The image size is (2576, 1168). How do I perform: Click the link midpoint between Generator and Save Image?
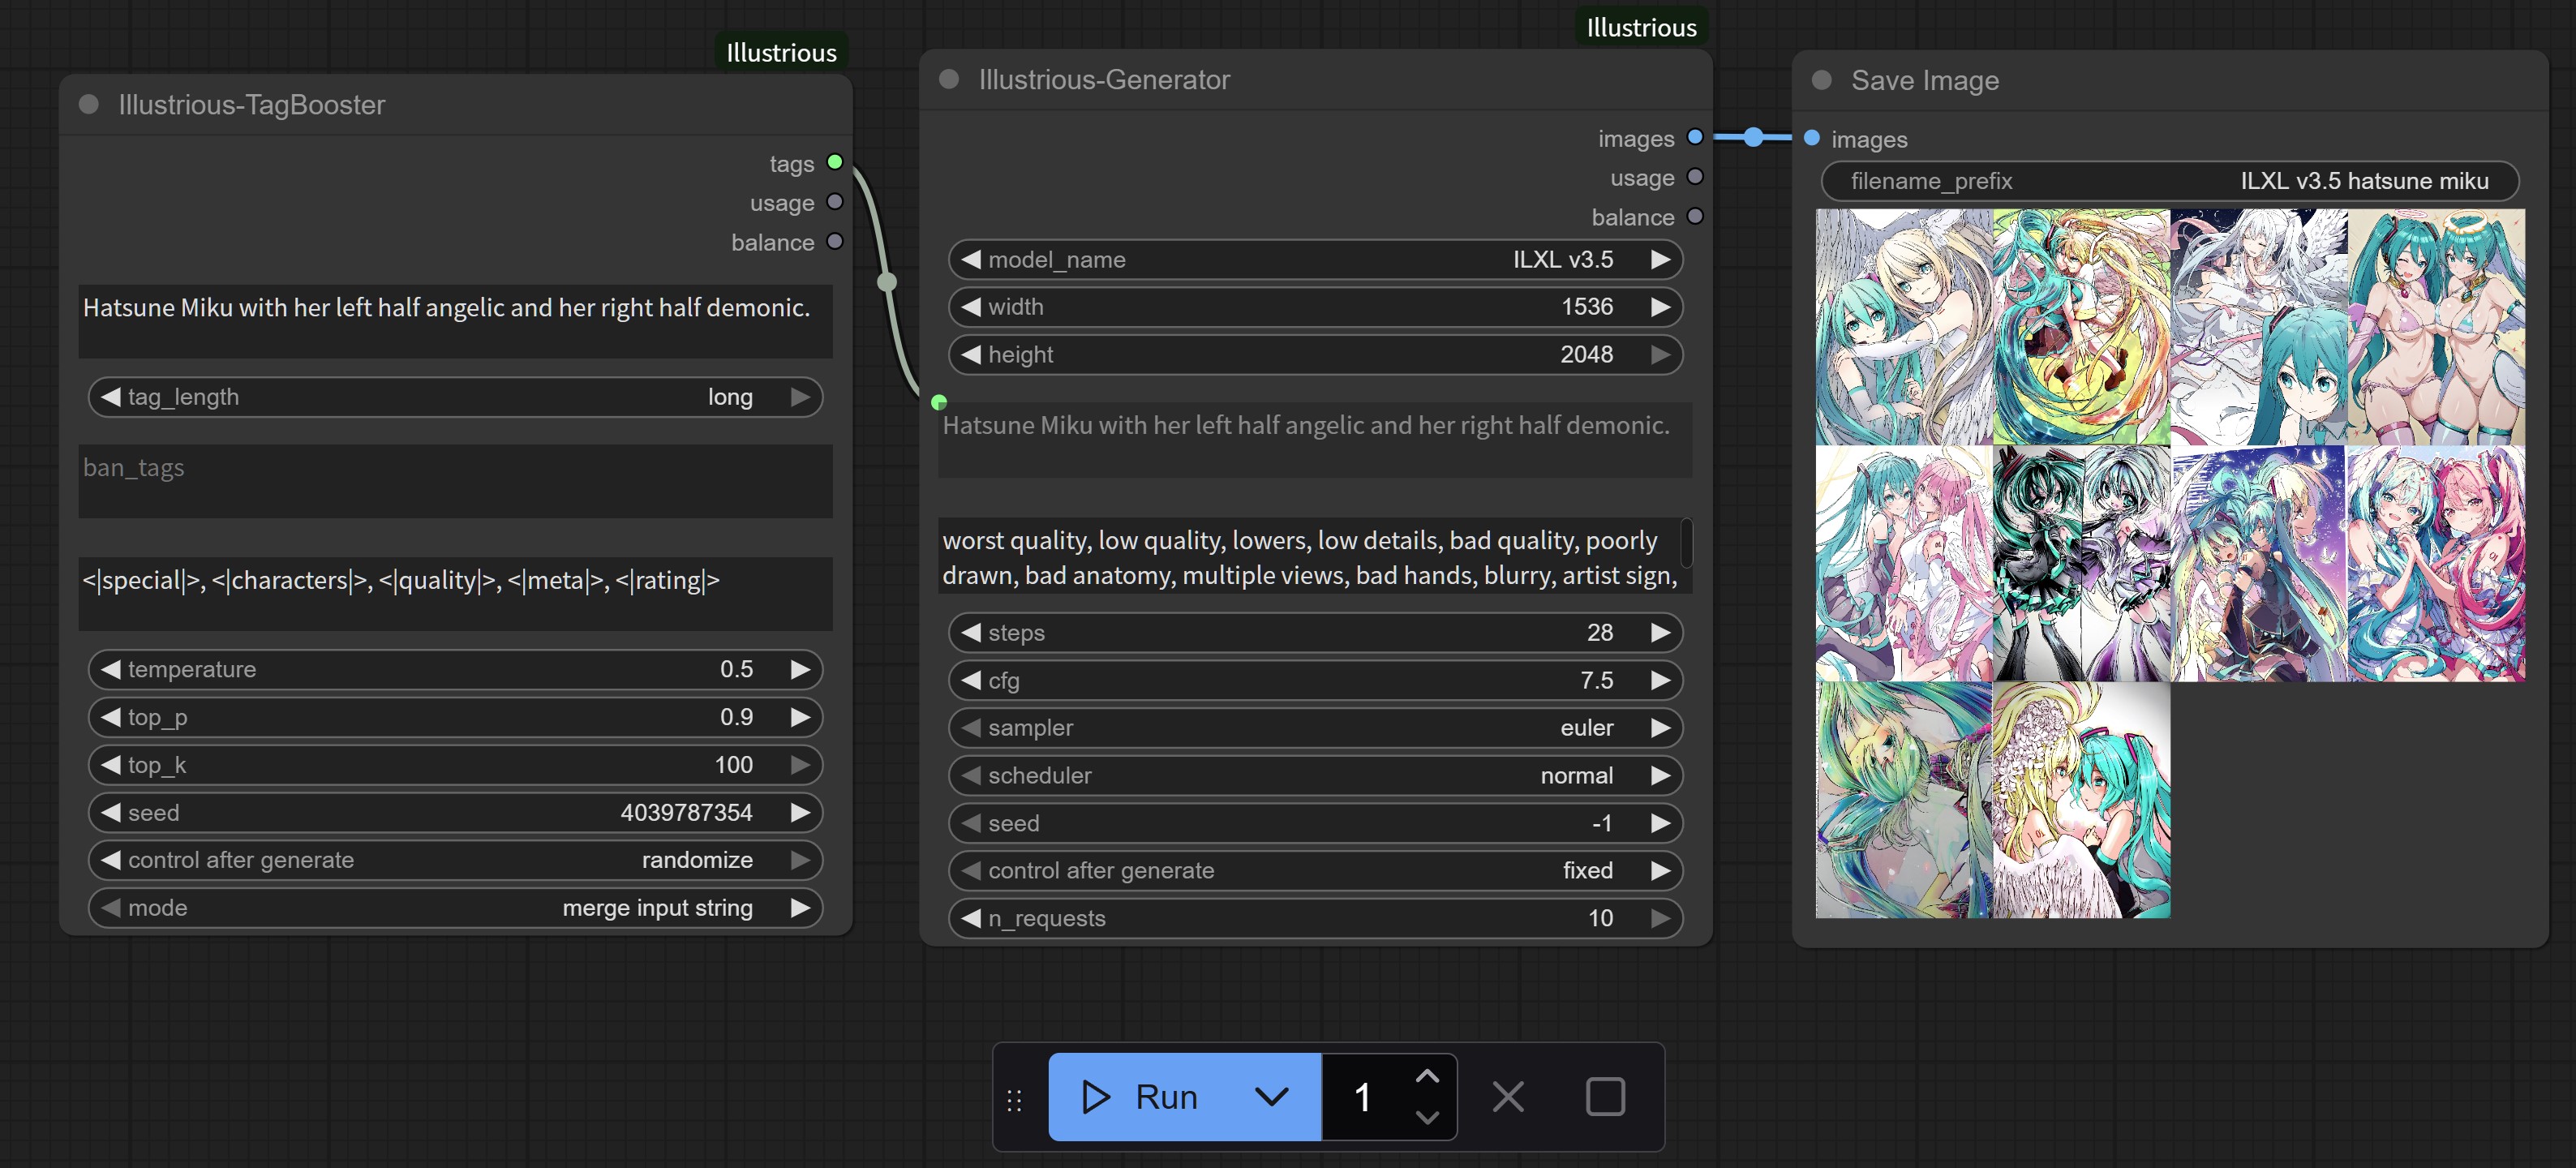1753,137
